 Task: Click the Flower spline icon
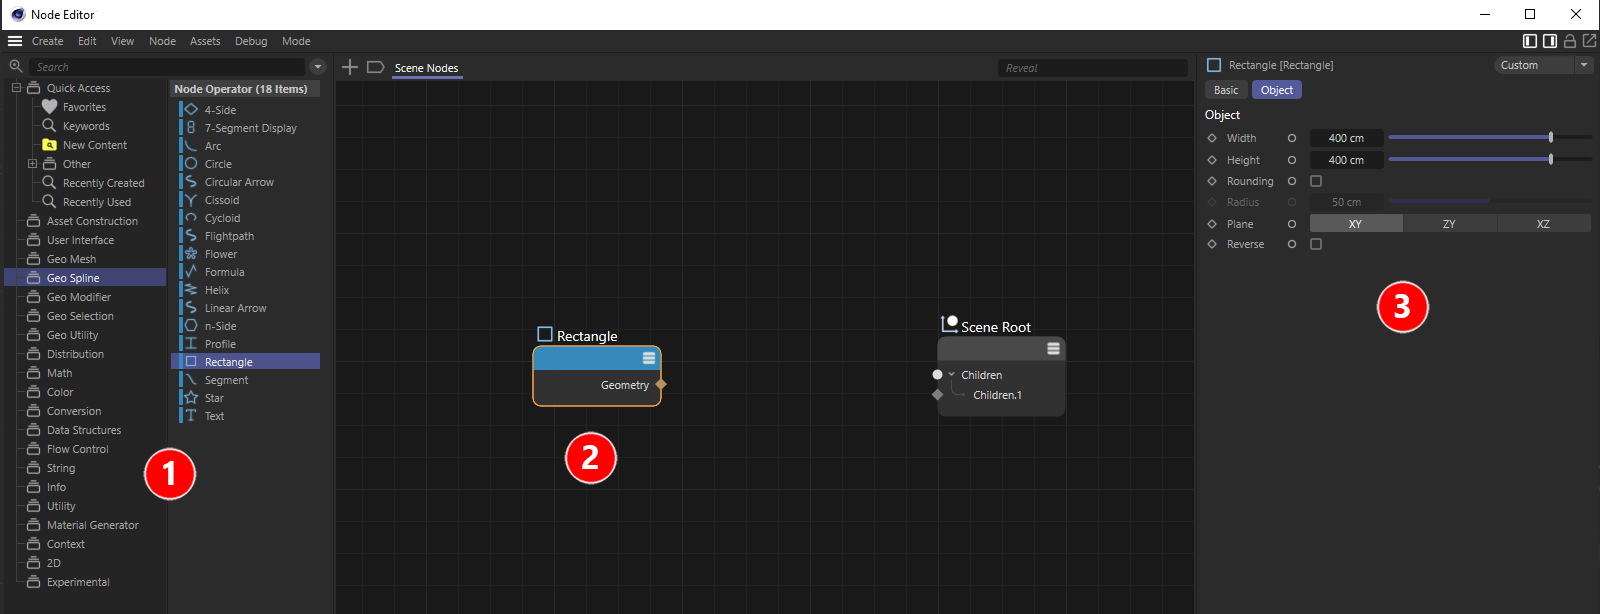(x=191, y=254)
